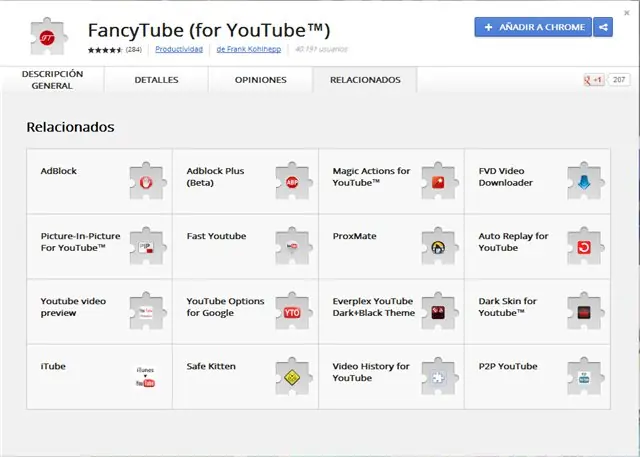The image size is (640, 457).
Task: Click the AdBlock extension name
Action: coord(59,171)
